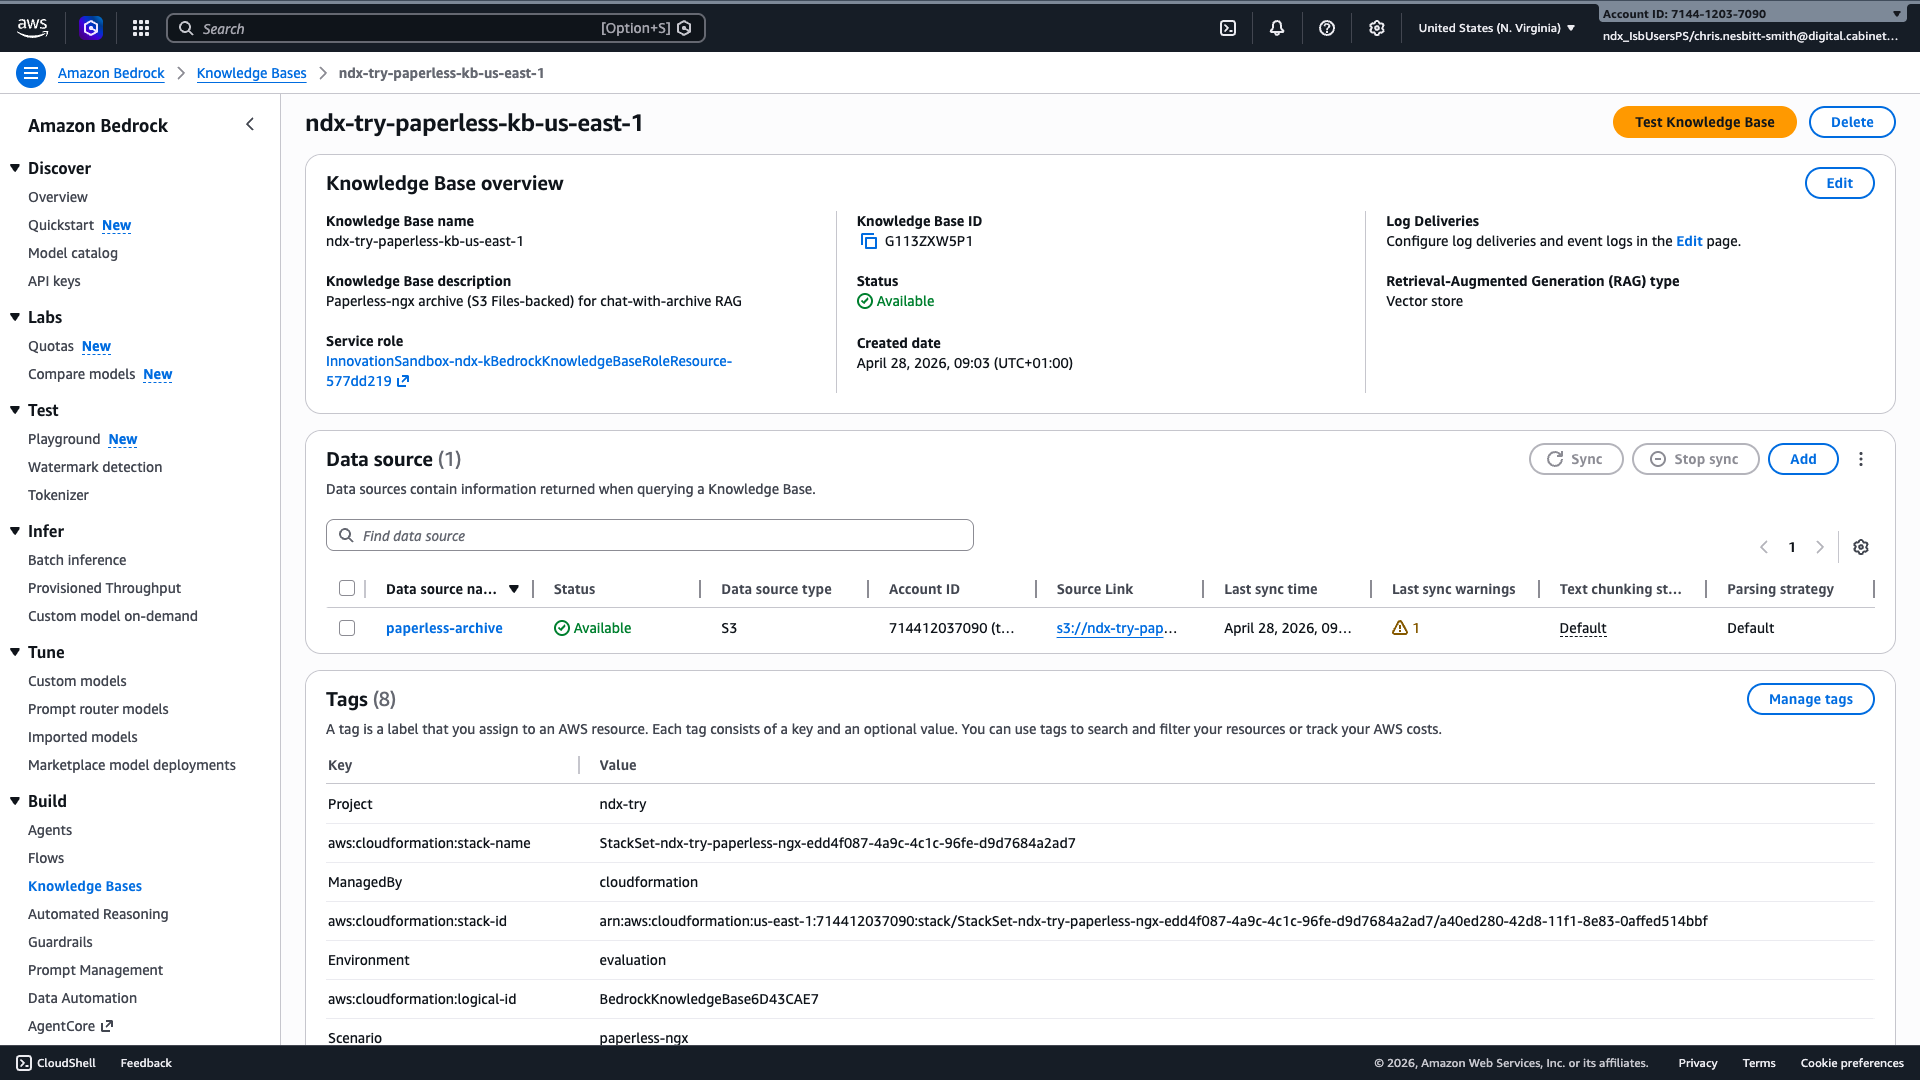Click the AWS logo home icon
The height and width of the screenshot is (1080, 1920).
pos(32,28)
